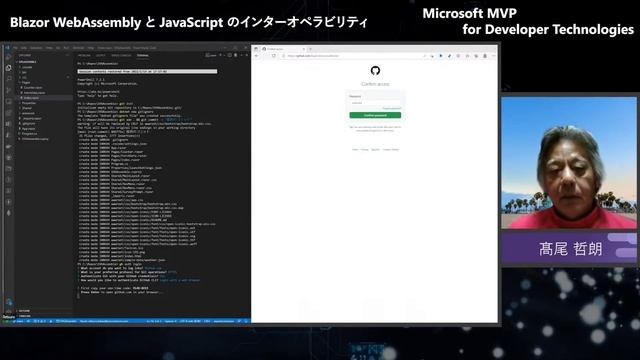Open FetchData.razor in the Explorer tree
Image resolution: width=640 pixels, height=360 pixels.
point(34,93)
